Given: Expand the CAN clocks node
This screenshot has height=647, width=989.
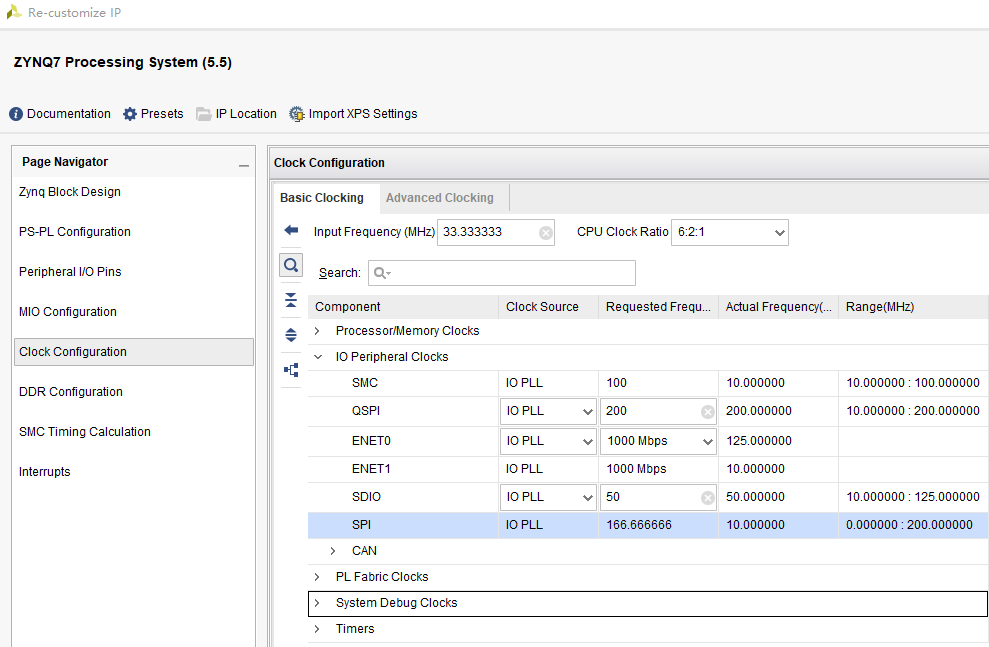Looking at the screenshot, I should pyautogui.click(x=333, y=551).
